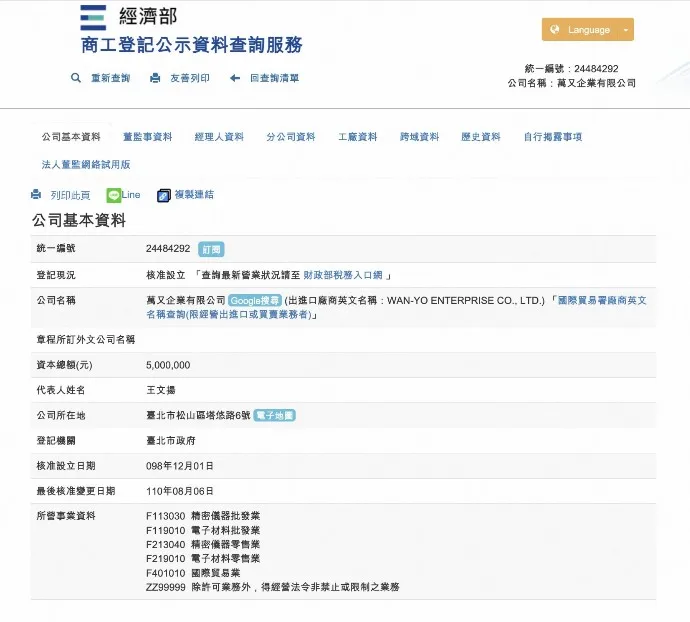Image resolution: width=690 pixels, height=622 pixels.
Task: Click the representative name 王文揚
Action: click(161, 390)
